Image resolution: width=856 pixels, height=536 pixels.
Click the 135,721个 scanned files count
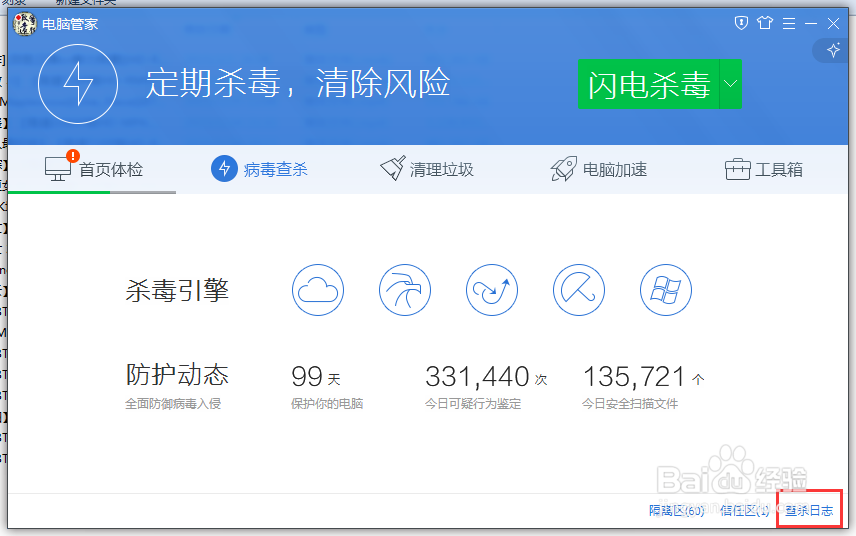pos(644,377)
